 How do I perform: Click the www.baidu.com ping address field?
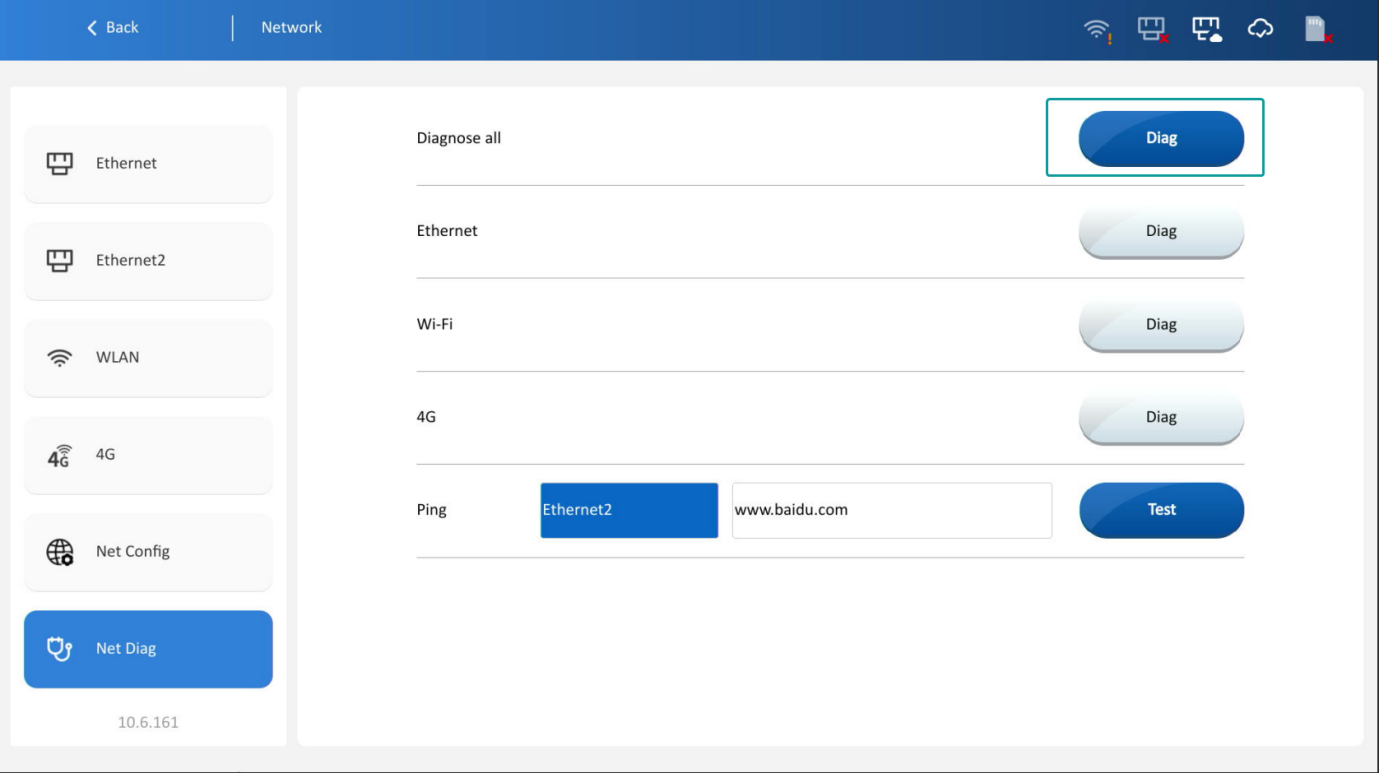click(892, 510)
